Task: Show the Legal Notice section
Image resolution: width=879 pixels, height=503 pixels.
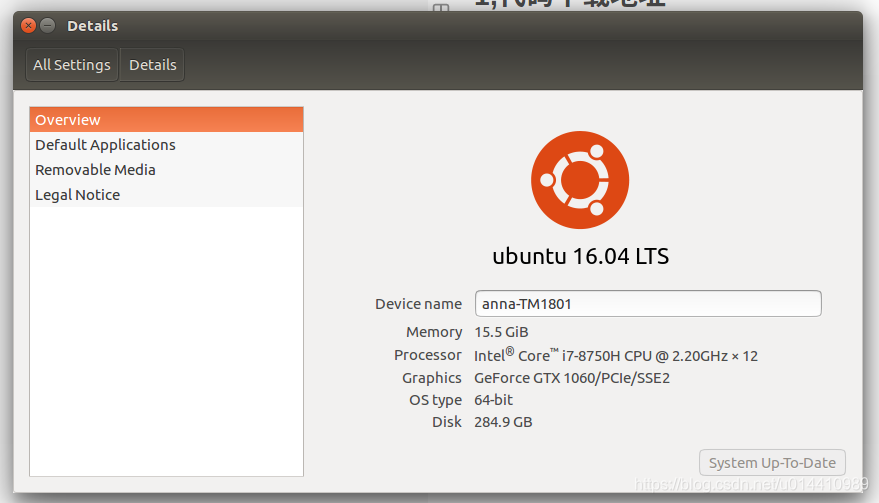Action: 166,195
